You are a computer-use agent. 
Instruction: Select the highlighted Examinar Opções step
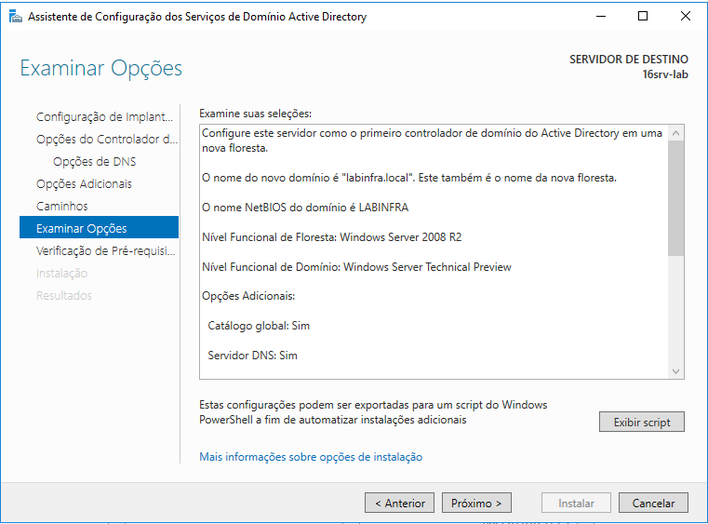(99, 227)
